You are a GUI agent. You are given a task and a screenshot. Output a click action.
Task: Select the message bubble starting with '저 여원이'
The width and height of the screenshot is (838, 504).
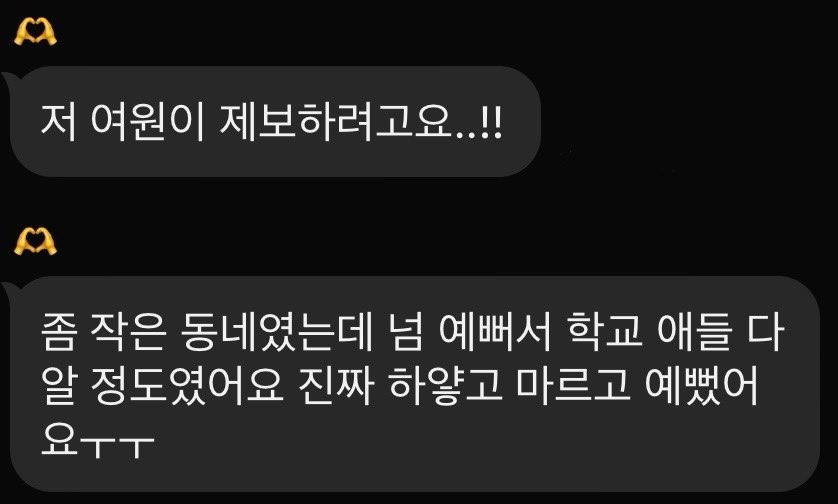pyautogui.click(x=273, y=121)
